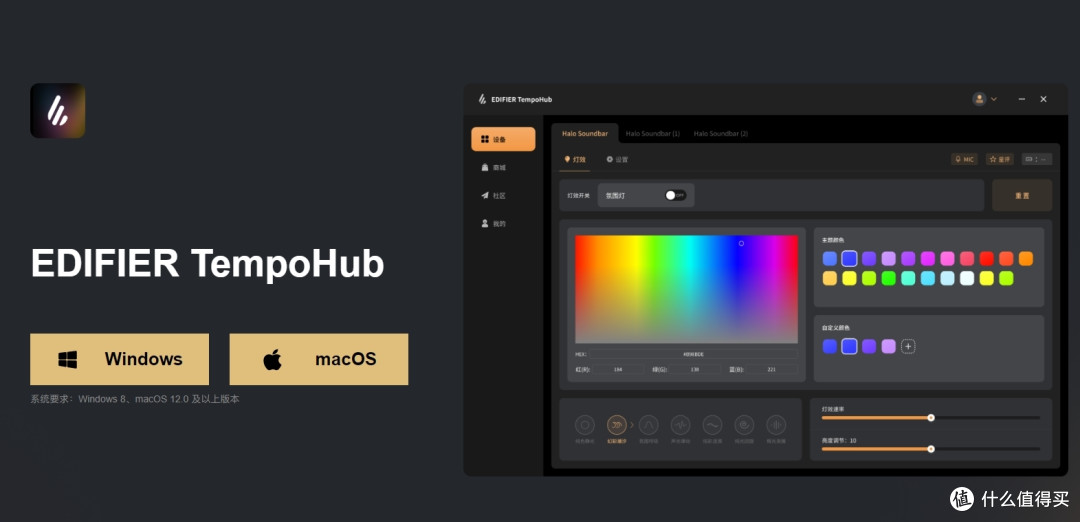This screenshot has height=522, width=1080.
Task: Click the TempoHub app logo tile
Action: tap(57, 110)
